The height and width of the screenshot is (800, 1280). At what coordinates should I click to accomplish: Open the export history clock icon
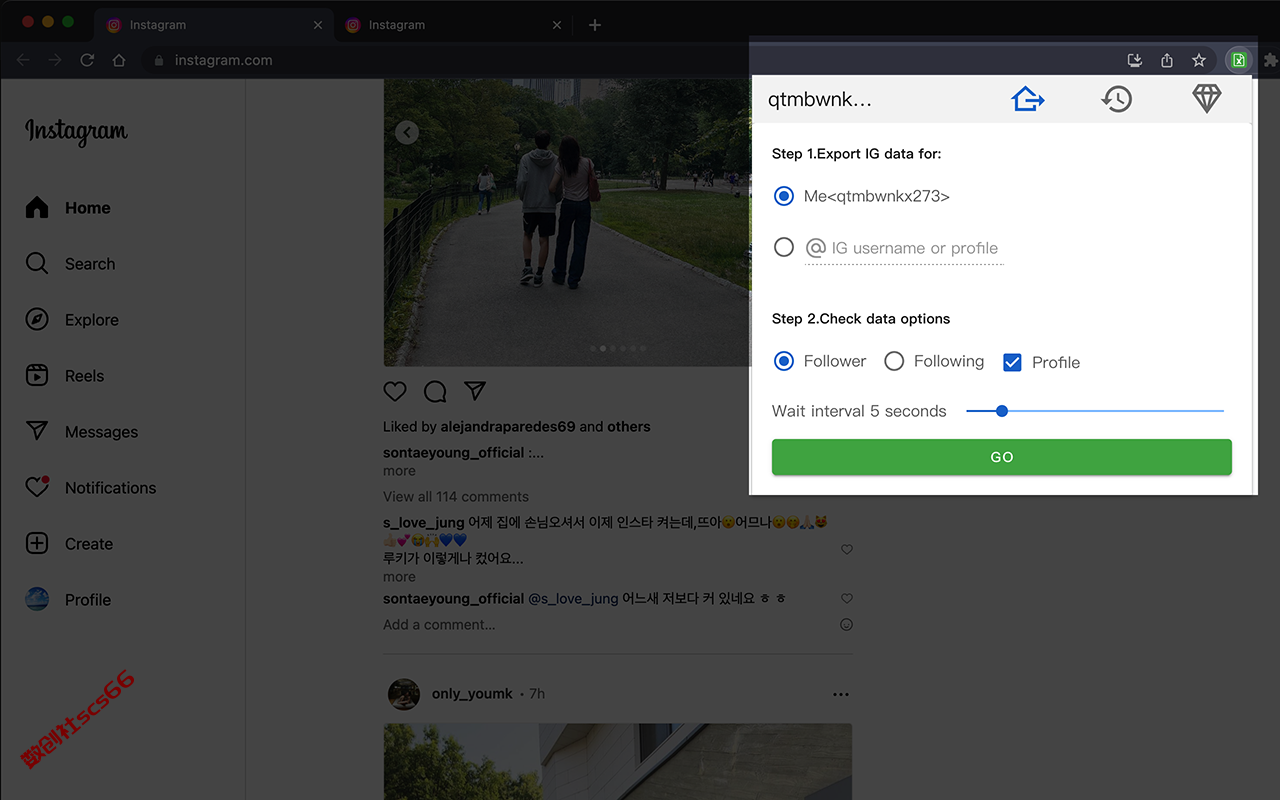(x=1117, y=99)
